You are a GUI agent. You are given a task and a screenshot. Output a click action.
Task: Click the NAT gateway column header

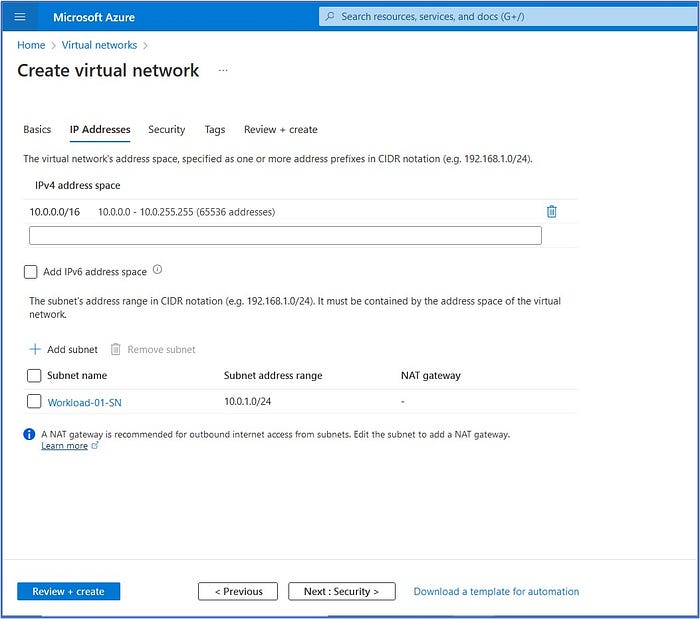(x=430, y=375)
